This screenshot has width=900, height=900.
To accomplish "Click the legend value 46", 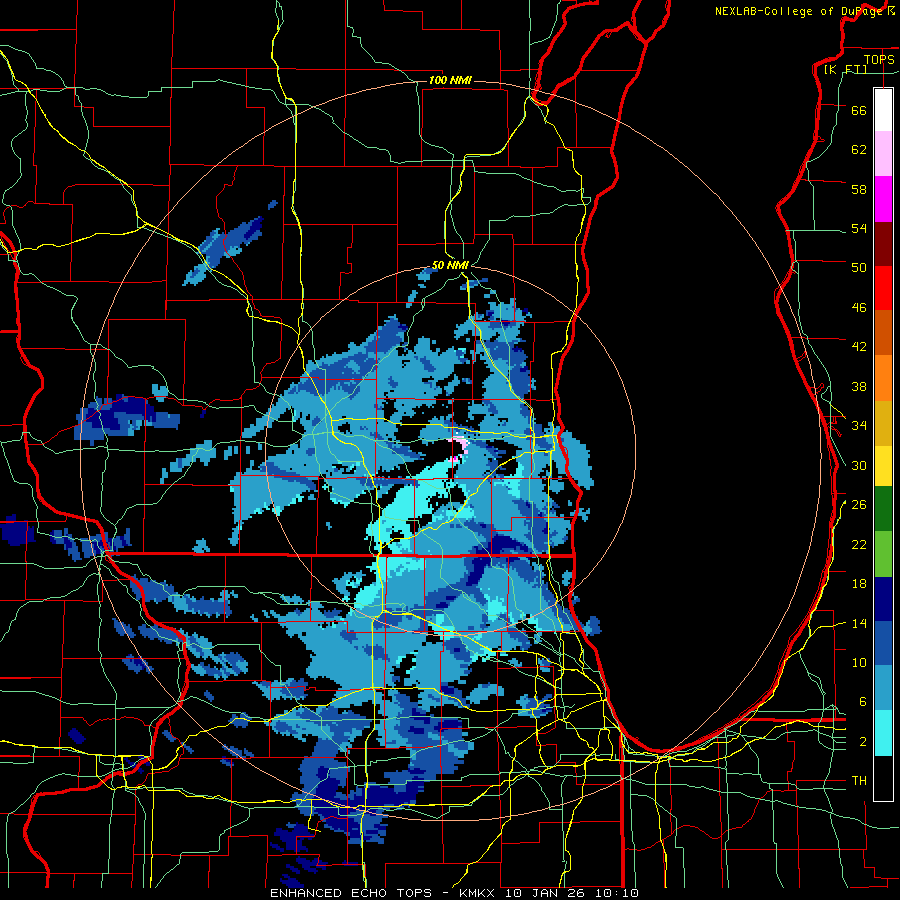I will click(x=859, y=308).
